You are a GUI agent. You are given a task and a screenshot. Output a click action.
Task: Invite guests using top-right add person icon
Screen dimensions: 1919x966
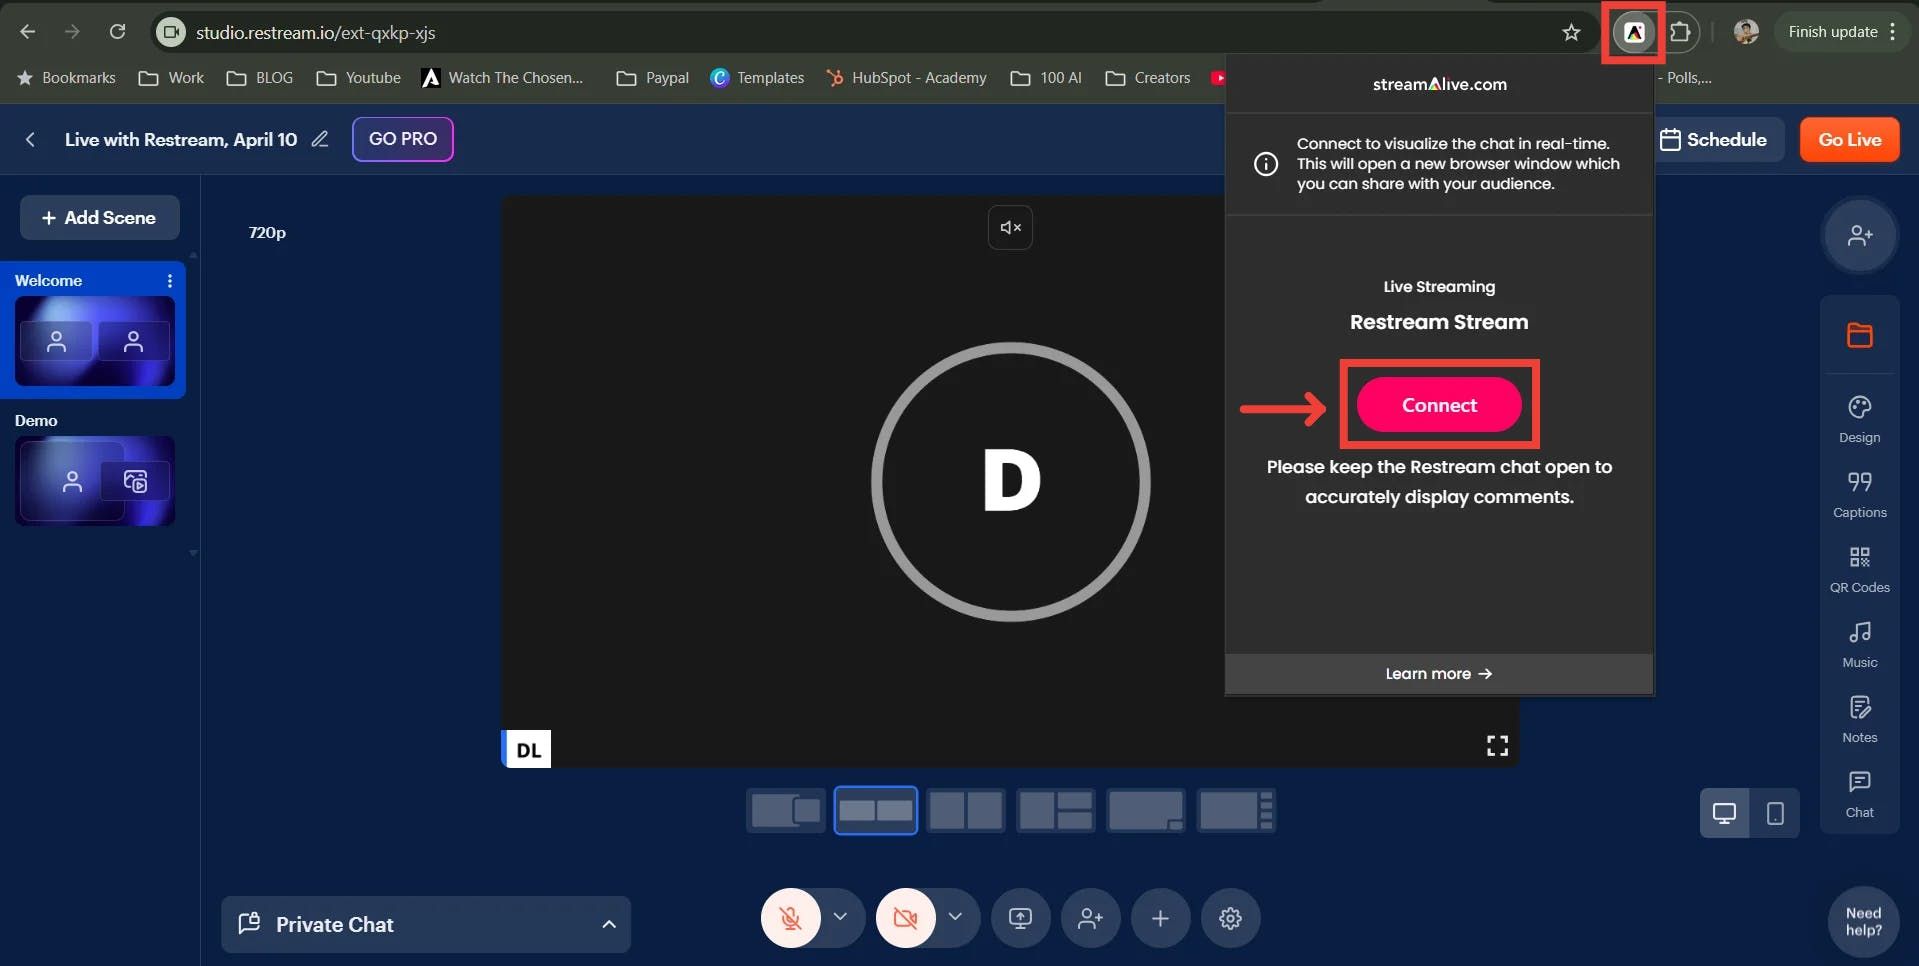(x=1859, y=236)
